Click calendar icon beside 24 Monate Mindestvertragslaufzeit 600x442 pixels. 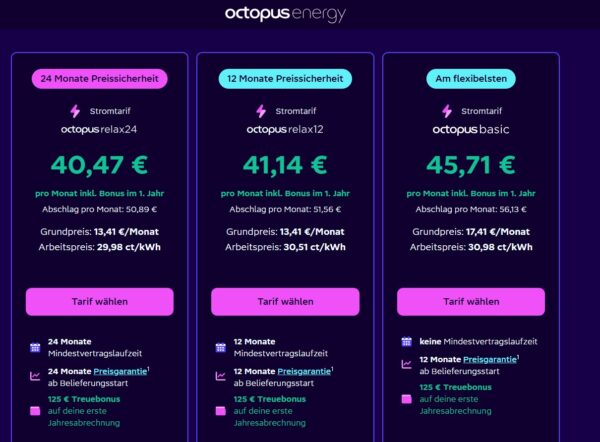(x=35, y=347)
